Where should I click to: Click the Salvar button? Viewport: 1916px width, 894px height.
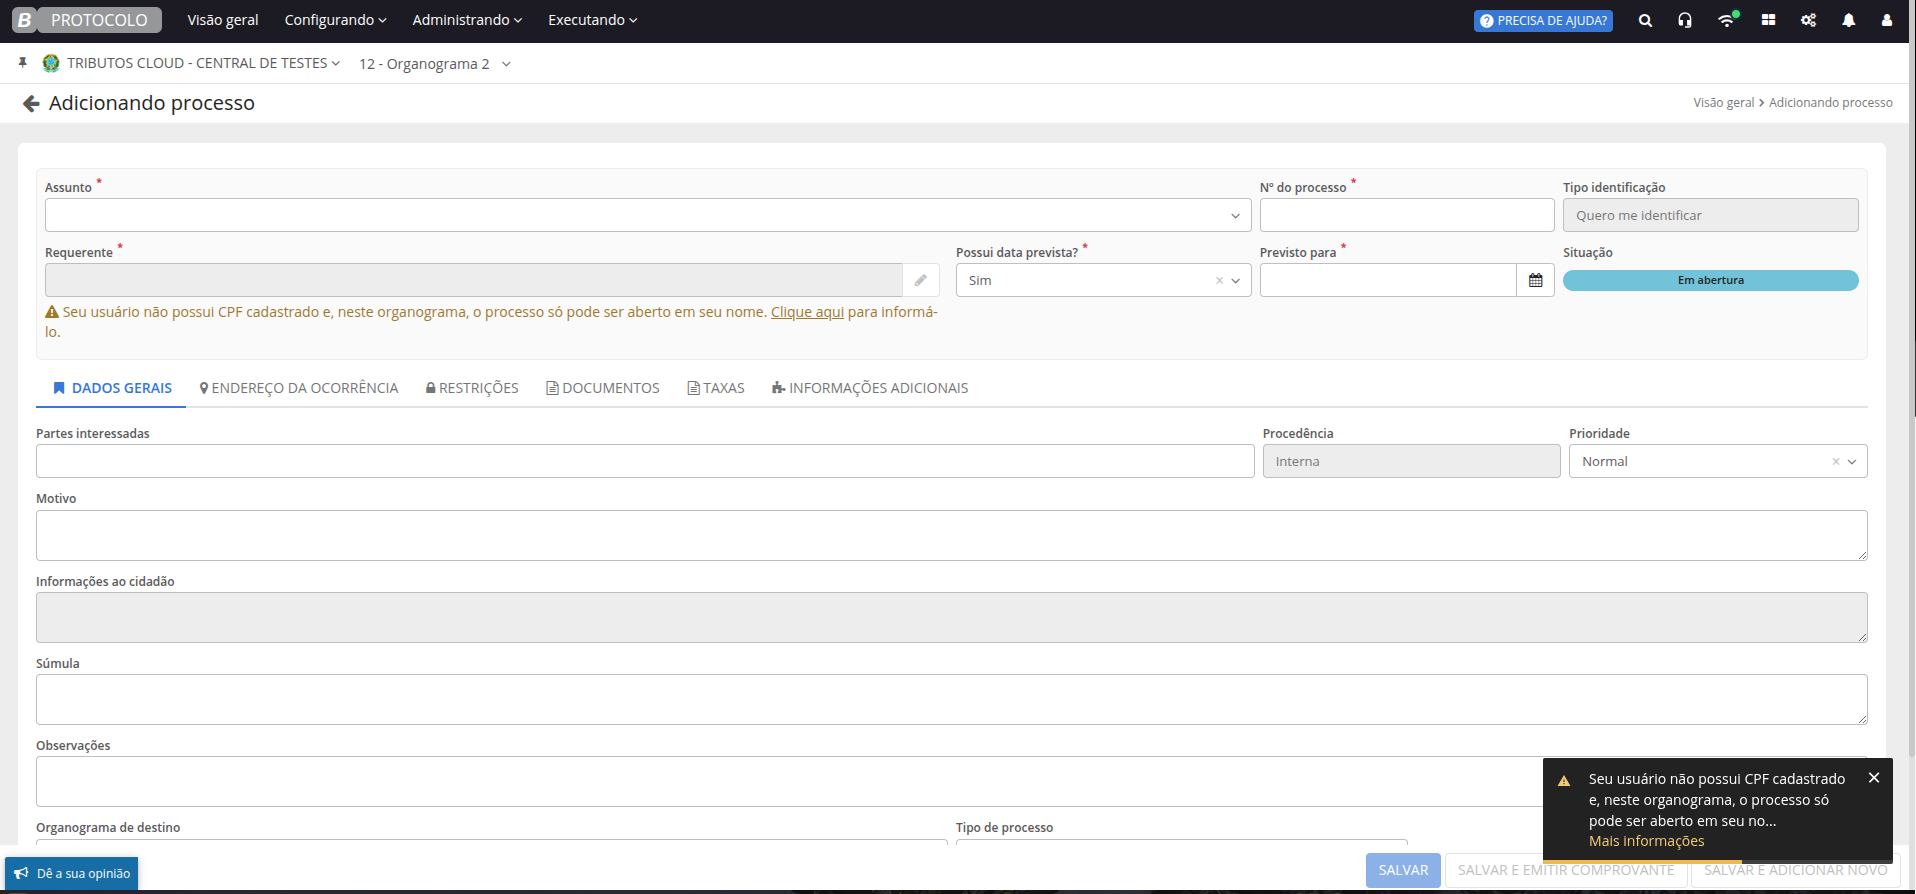pos(1403,870)
